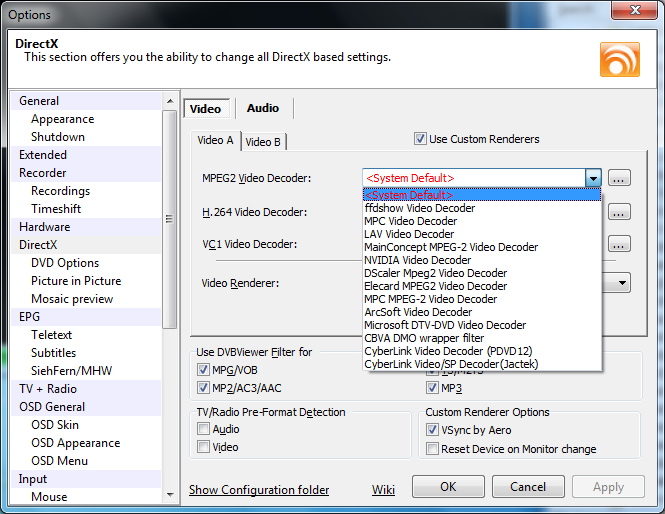Open the Wiki link
The width and height of the screenshot is (665, 514).
click(383, 490)
